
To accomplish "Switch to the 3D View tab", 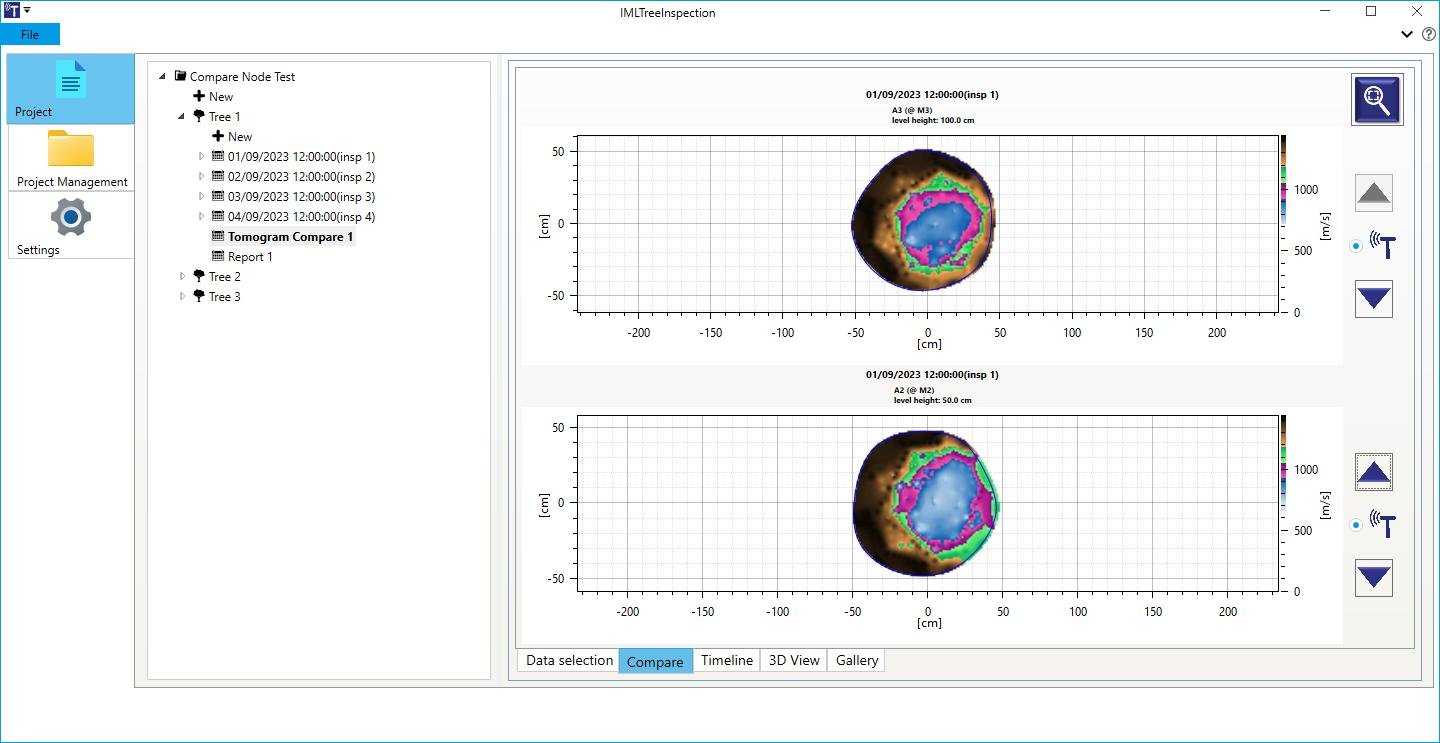I will point(793,661).
